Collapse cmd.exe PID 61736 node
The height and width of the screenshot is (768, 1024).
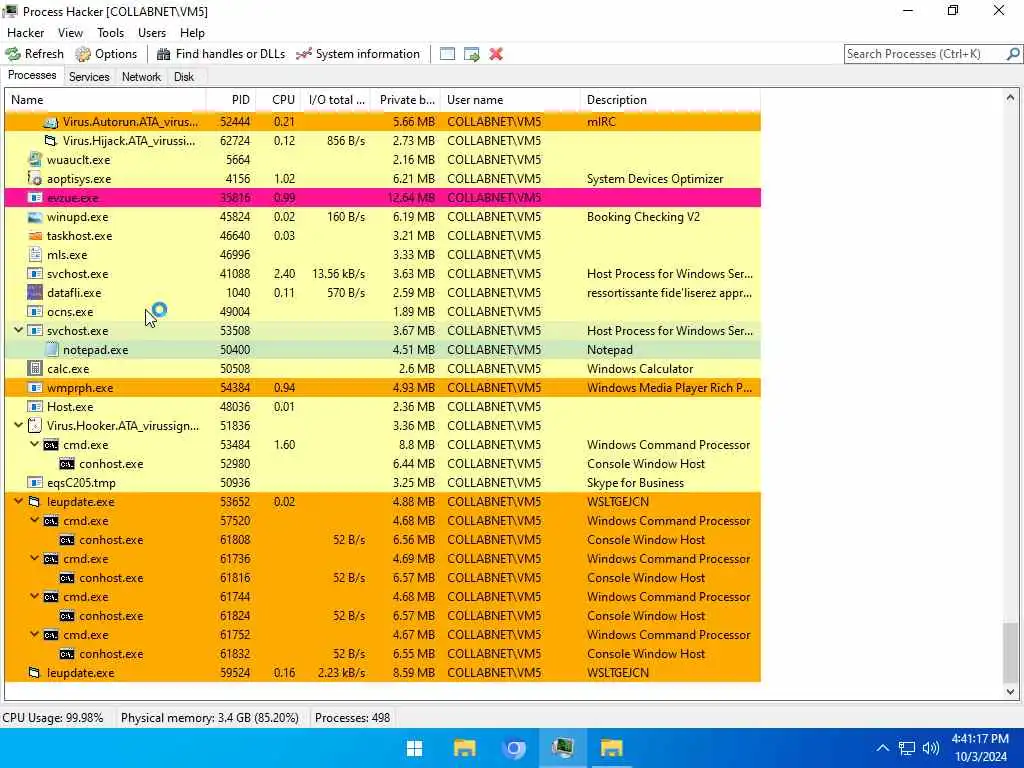34,558
